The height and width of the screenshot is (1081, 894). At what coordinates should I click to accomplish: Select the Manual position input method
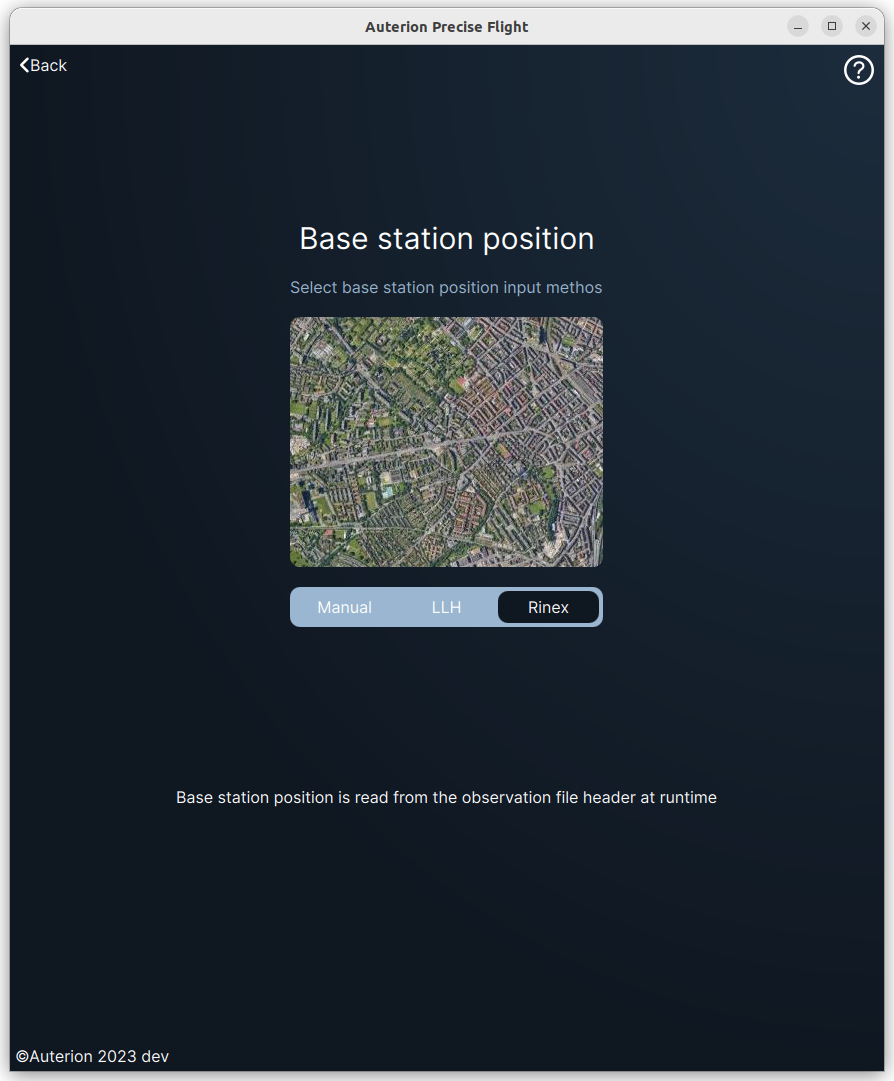[344, 607]
